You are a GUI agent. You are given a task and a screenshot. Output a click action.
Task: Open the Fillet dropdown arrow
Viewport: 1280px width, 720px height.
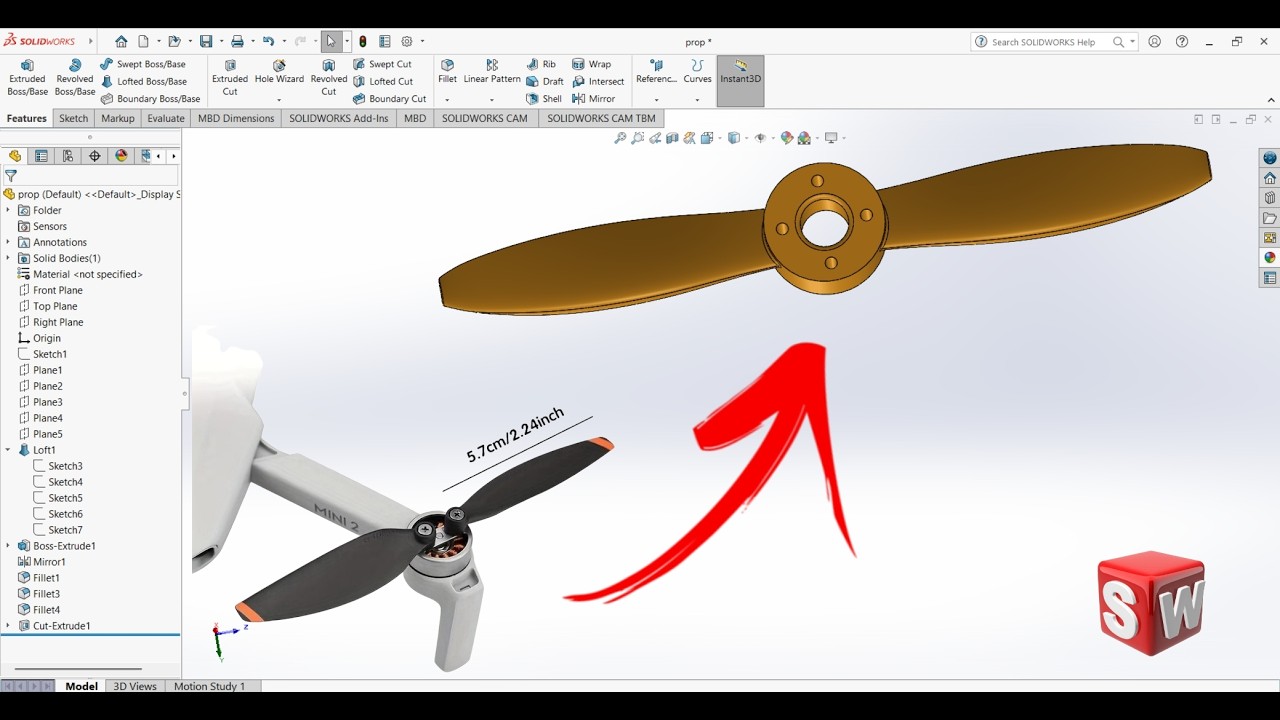(447, 99)
